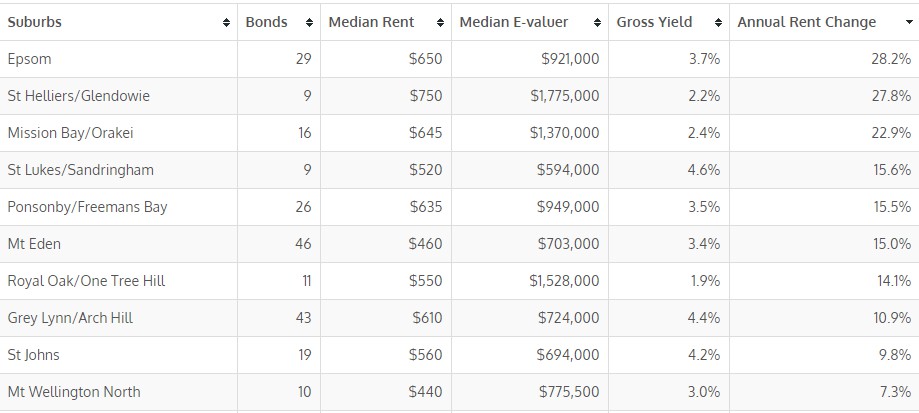The height and width of the screenshot is (413, 919).
Task: Click the sort arrows in Suburbs header
Action: click(x=225, y=22)
